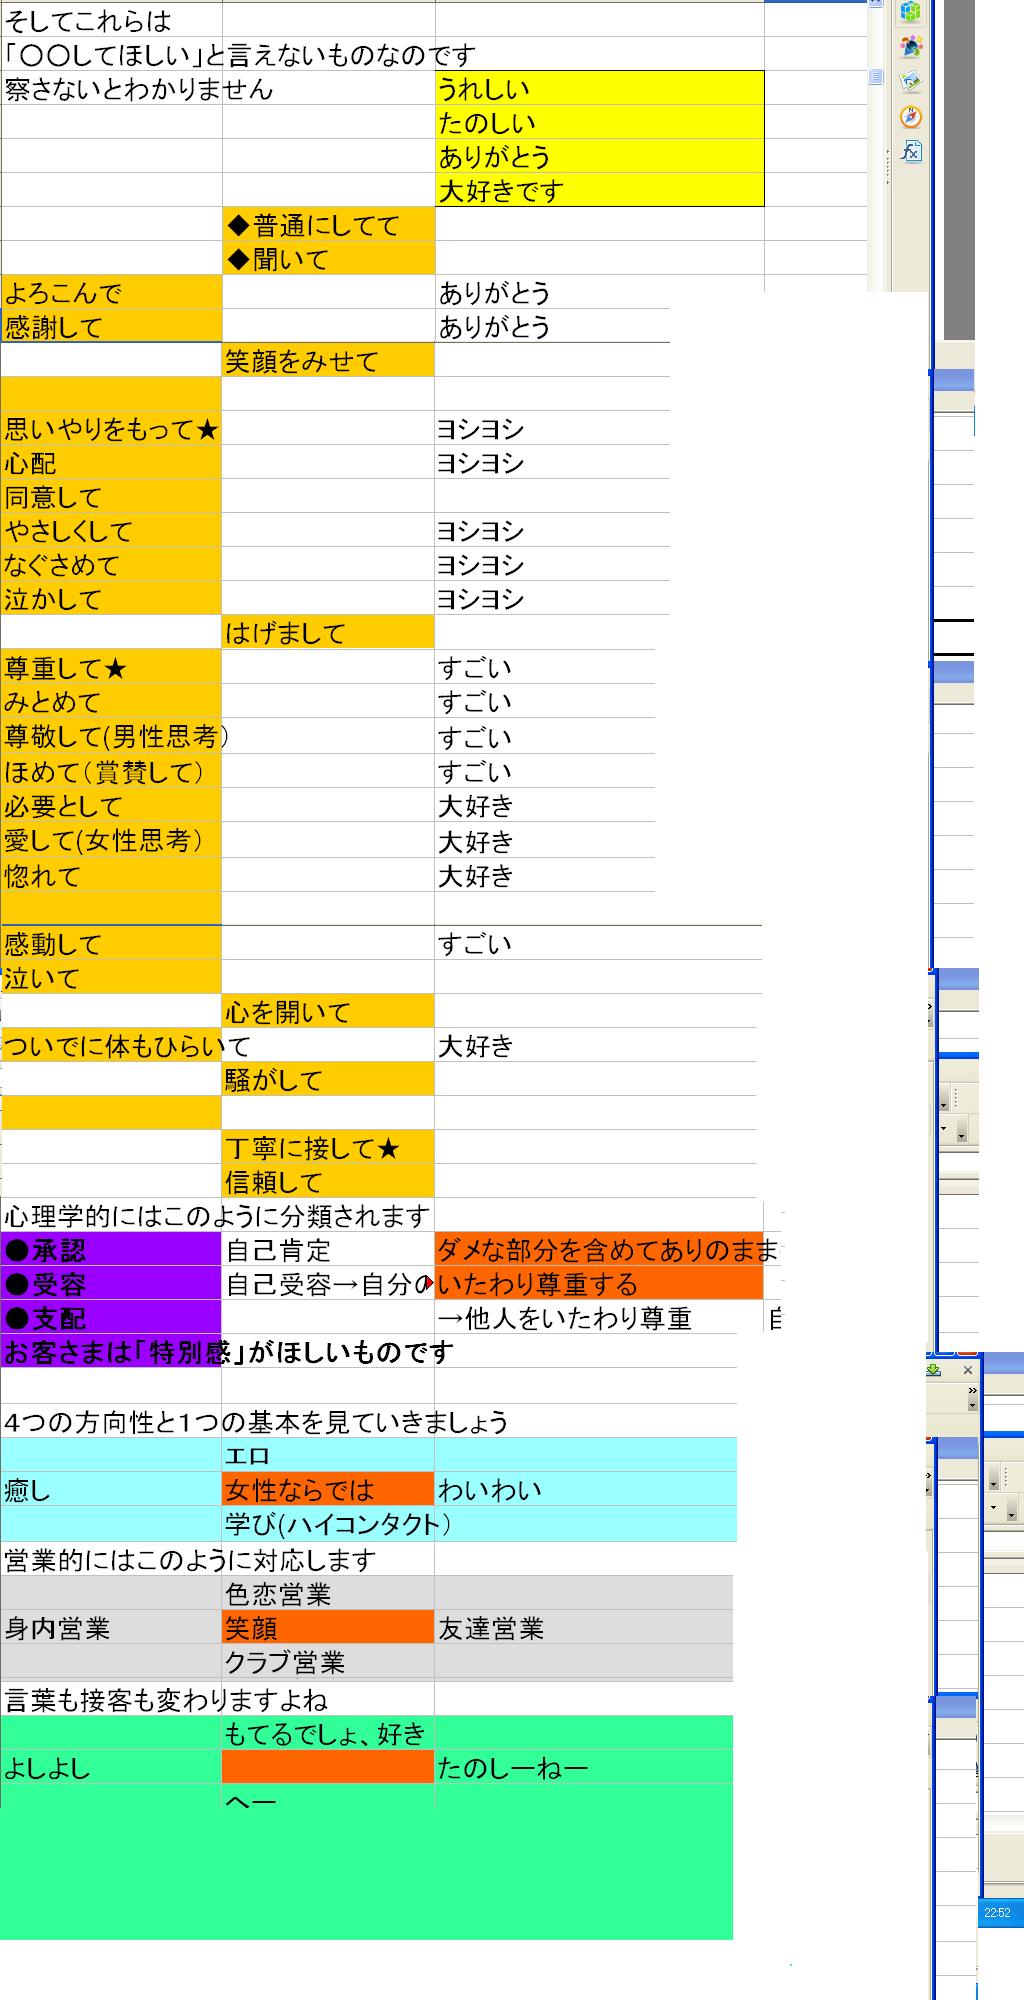1024x2000 pixels.
Task: Select the ヨシヨシ cell beside 心配
Action: click(x=552, y=462)
